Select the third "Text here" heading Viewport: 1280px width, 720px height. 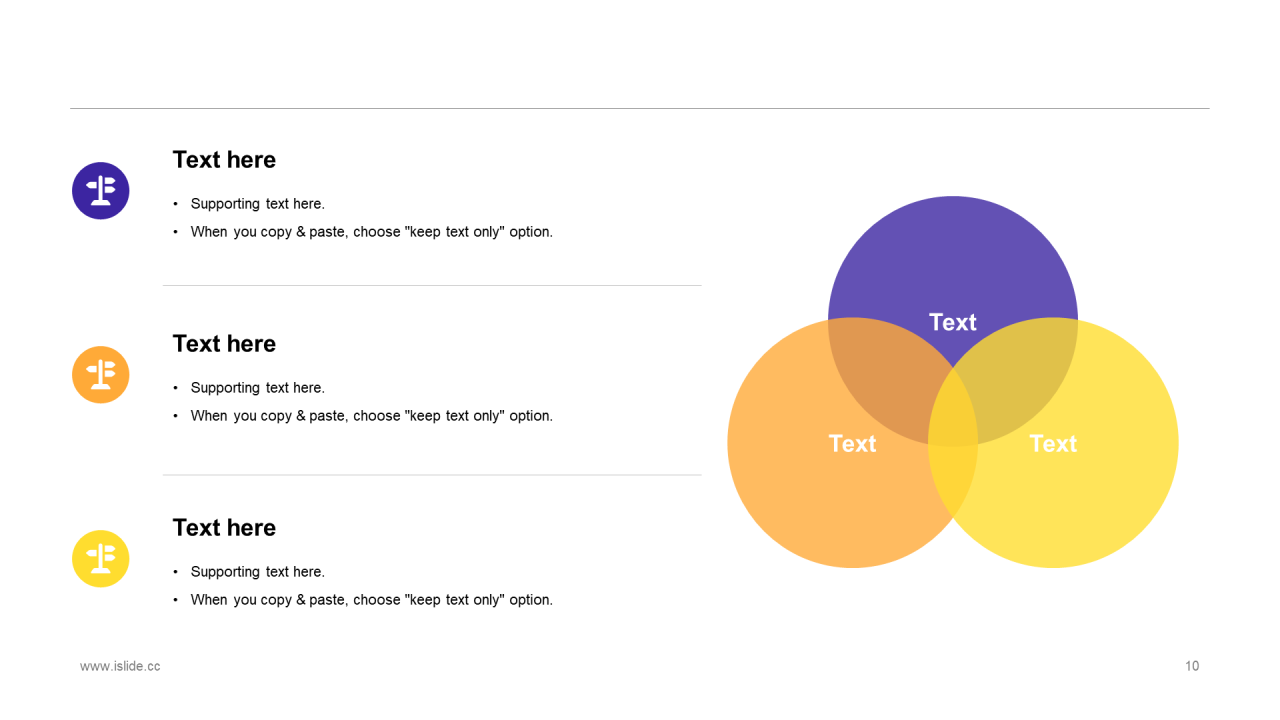[224, 528]
